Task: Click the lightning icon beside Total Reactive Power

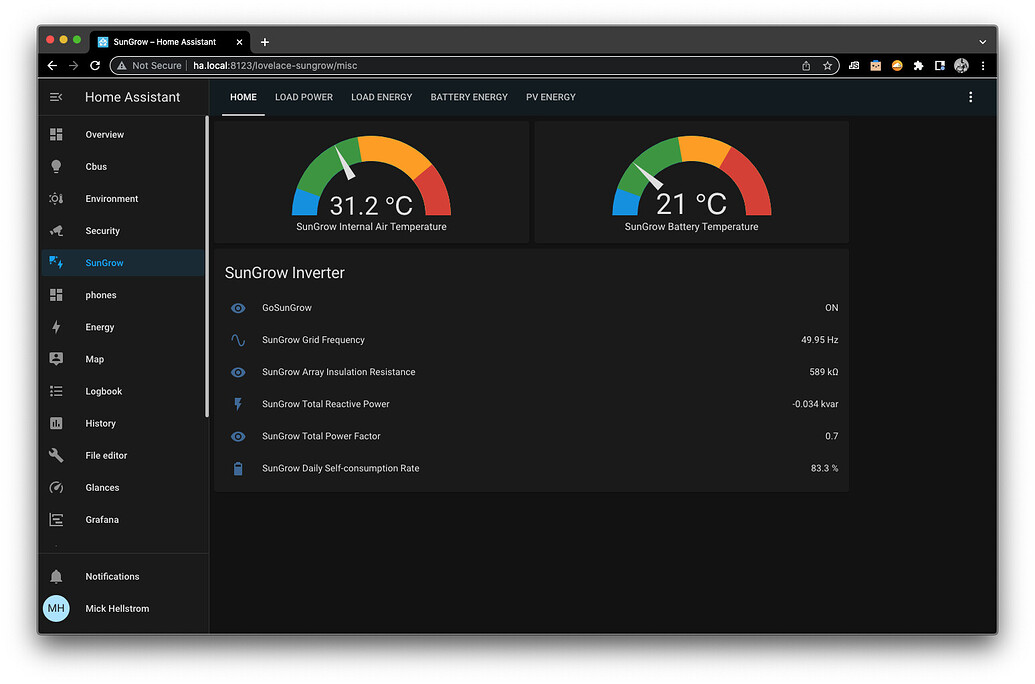Action: tap(238, 404)
